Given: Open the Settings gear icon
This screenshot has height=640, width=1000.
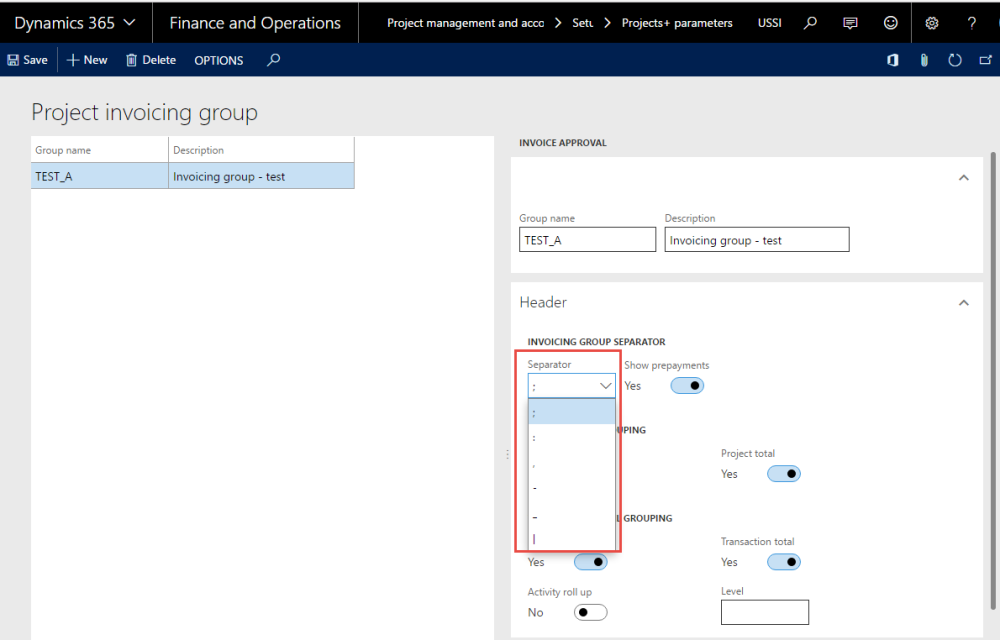Looking at the screenshot, I should click(x=932, y=22).
